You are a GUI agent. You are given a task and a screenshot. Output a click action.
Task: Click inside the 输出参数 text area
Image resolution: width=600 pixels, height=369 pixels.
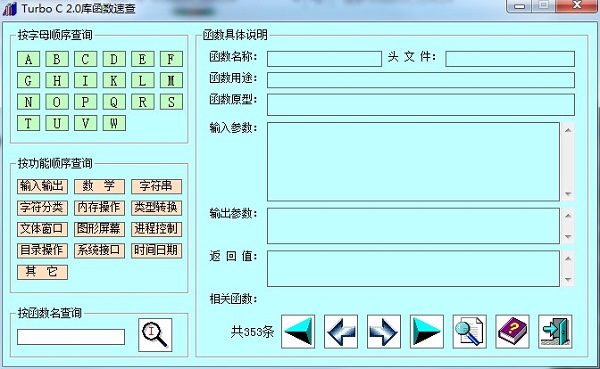pos(413,226)
